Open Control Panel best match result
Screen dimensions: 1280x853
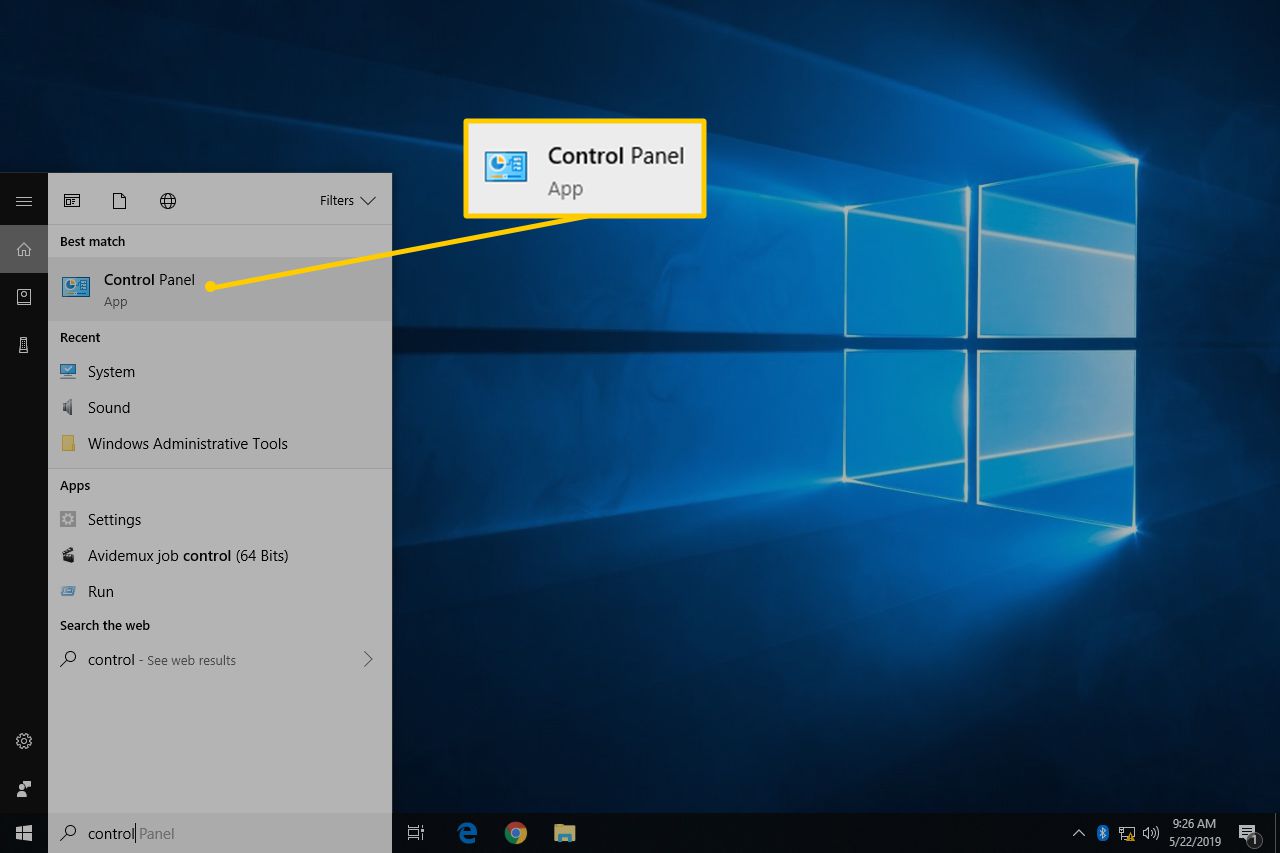(x=220, y=289)
